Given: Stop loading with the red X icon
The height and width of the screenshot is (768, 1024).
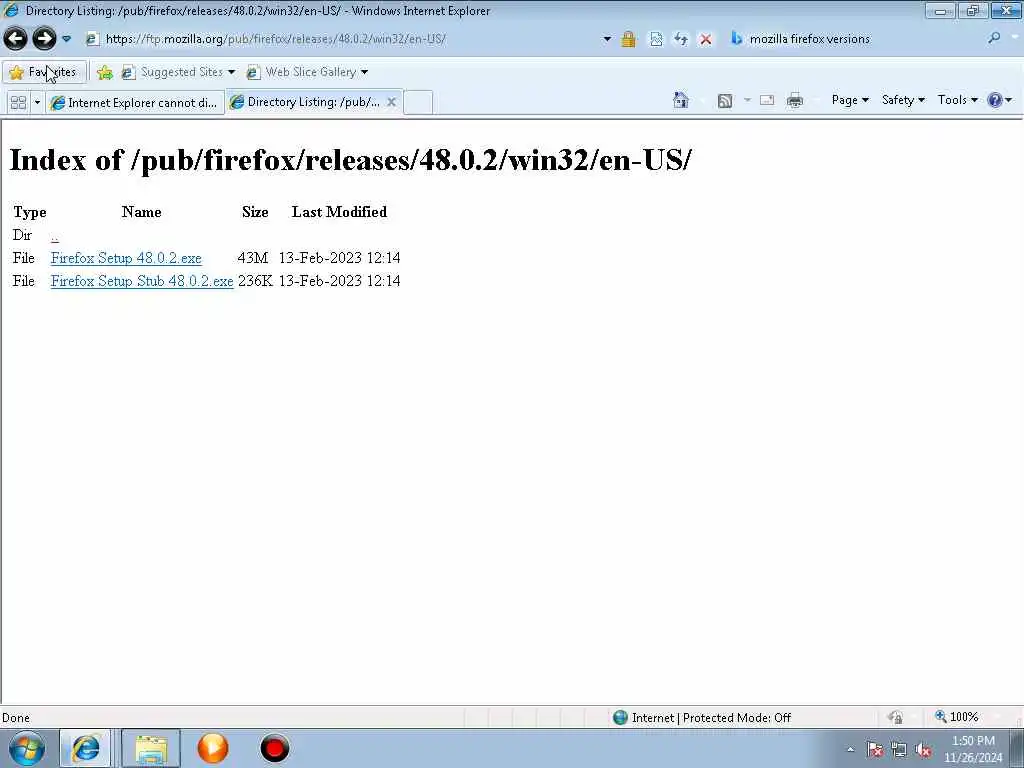Looking at the screenshot, I should tap(705, 39).
